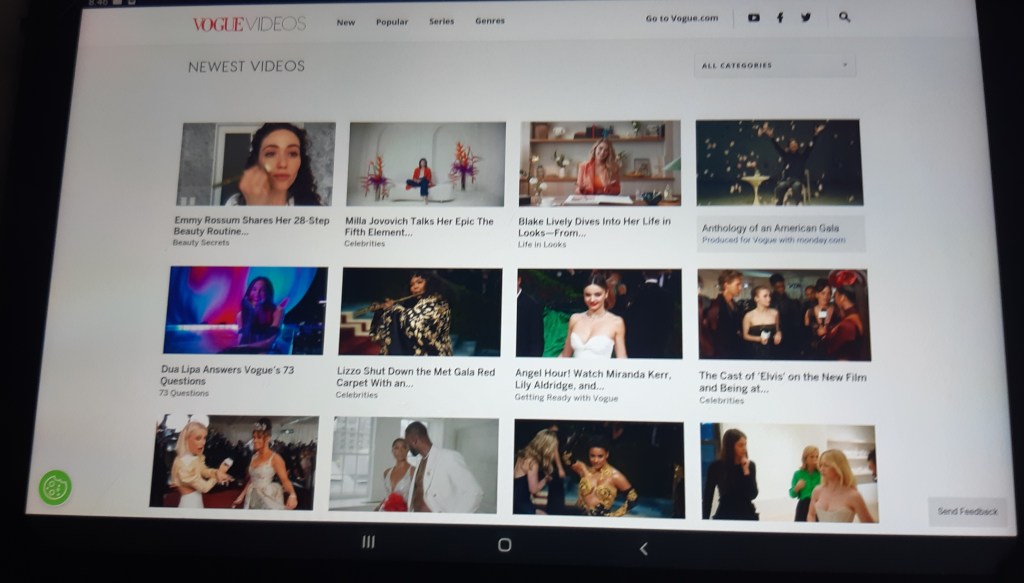Open the YouTube icon in header
Image resolution: width=1024 pixels, height=583 pixels.
pyautogui.click(x=754, y=18)
